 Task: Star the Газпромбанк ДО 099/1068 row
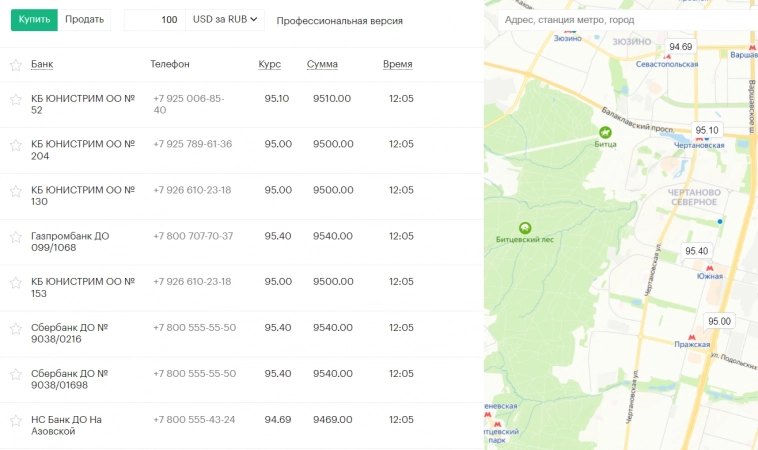[x=15, y=237]
